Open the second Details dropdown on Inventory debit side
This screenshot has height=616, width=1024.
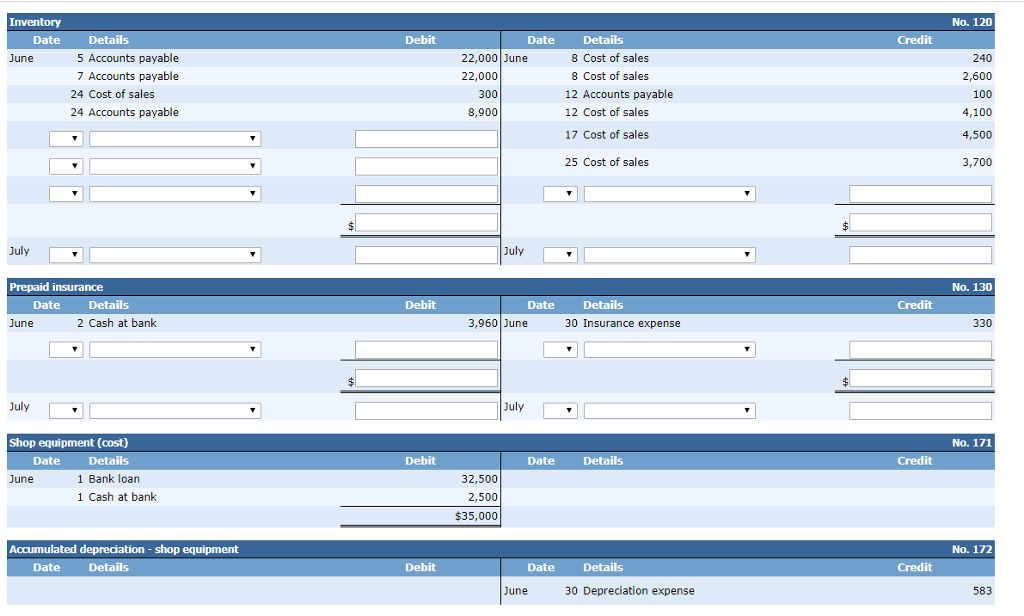tap(175, 166)
